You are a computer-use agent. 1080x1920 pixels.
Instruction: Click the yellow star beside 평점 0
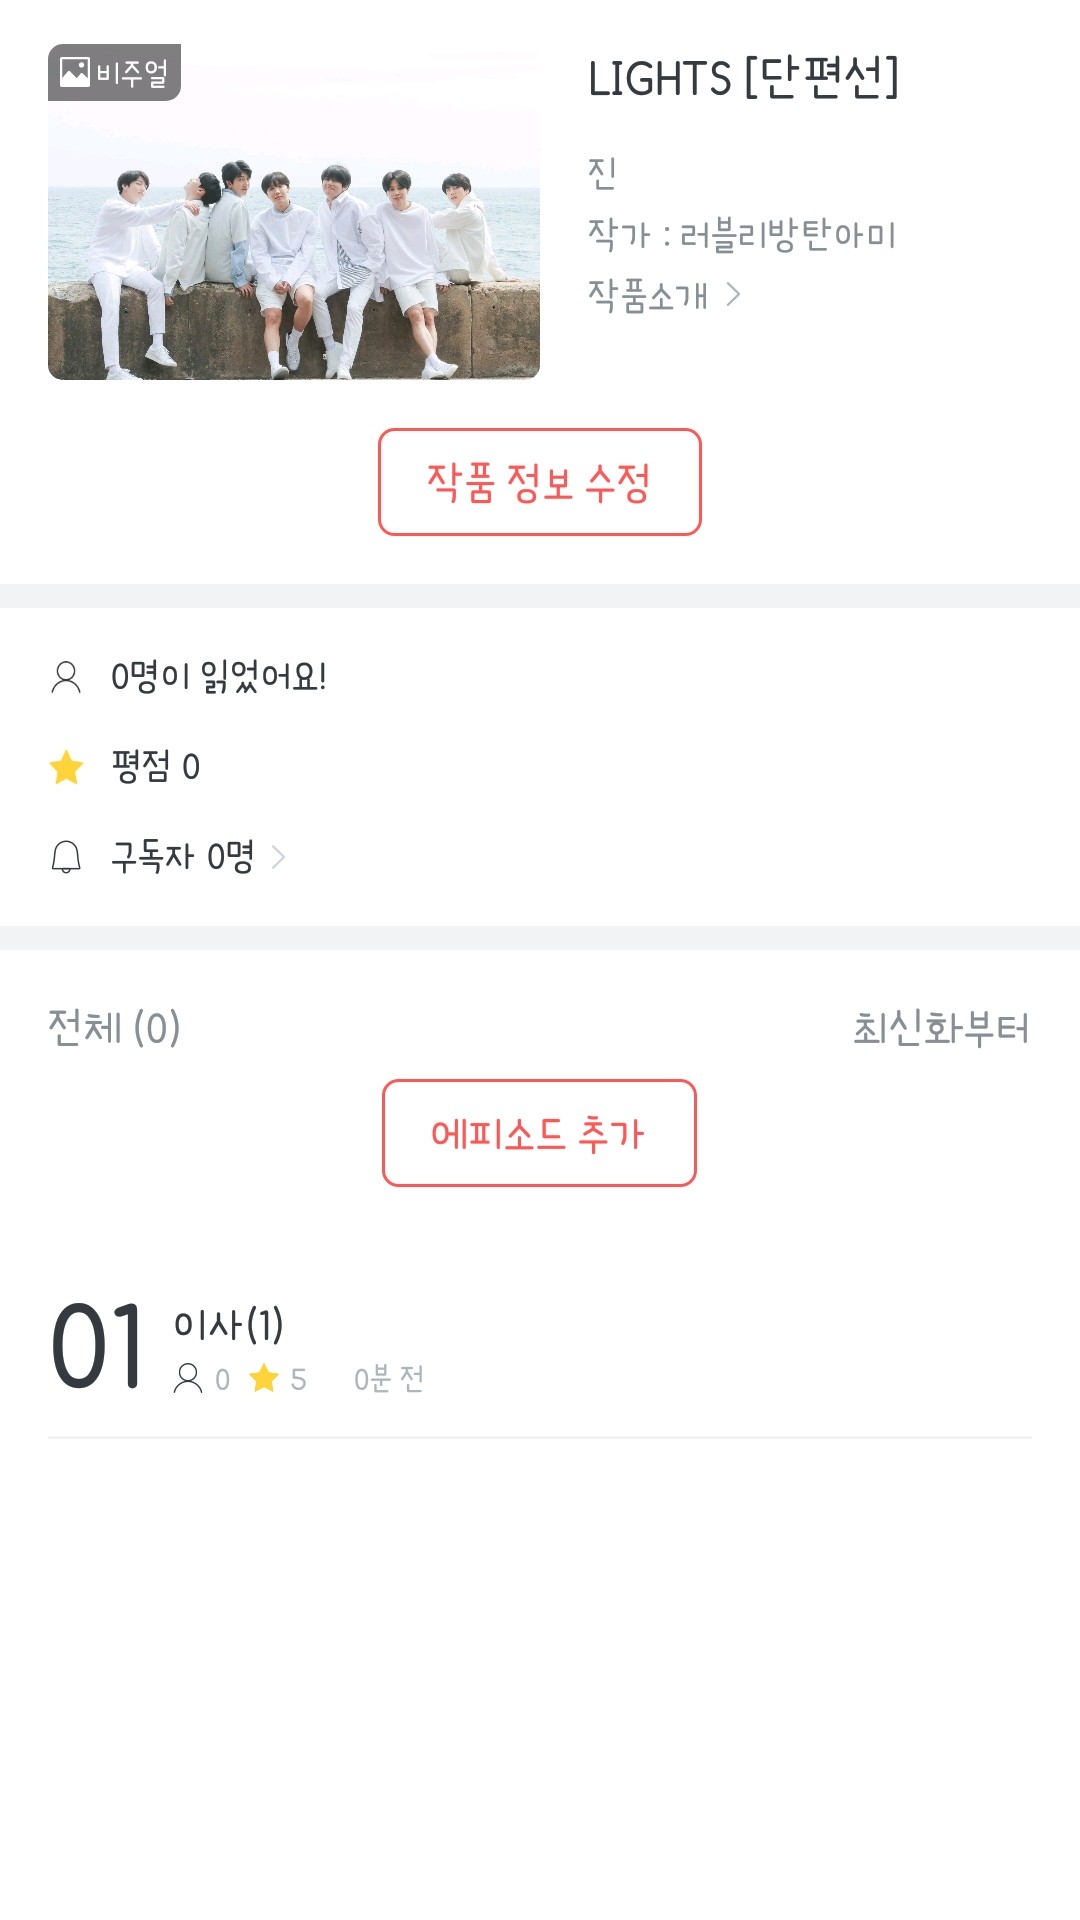pos(66,767)
